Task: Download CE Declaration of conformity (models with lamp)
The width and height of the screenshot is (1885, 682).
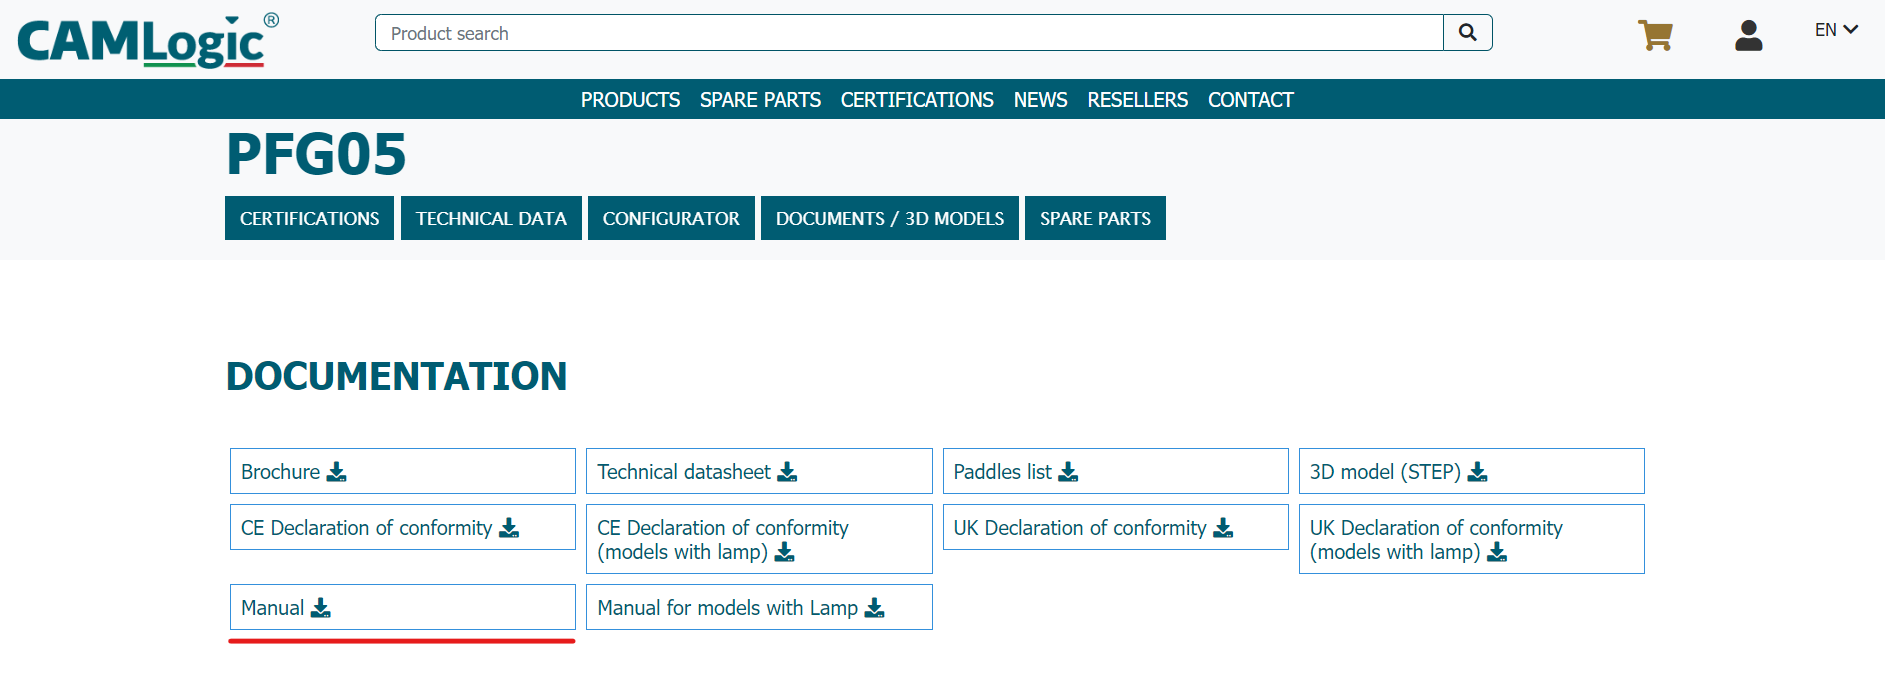Action: [x=759, y=539]
